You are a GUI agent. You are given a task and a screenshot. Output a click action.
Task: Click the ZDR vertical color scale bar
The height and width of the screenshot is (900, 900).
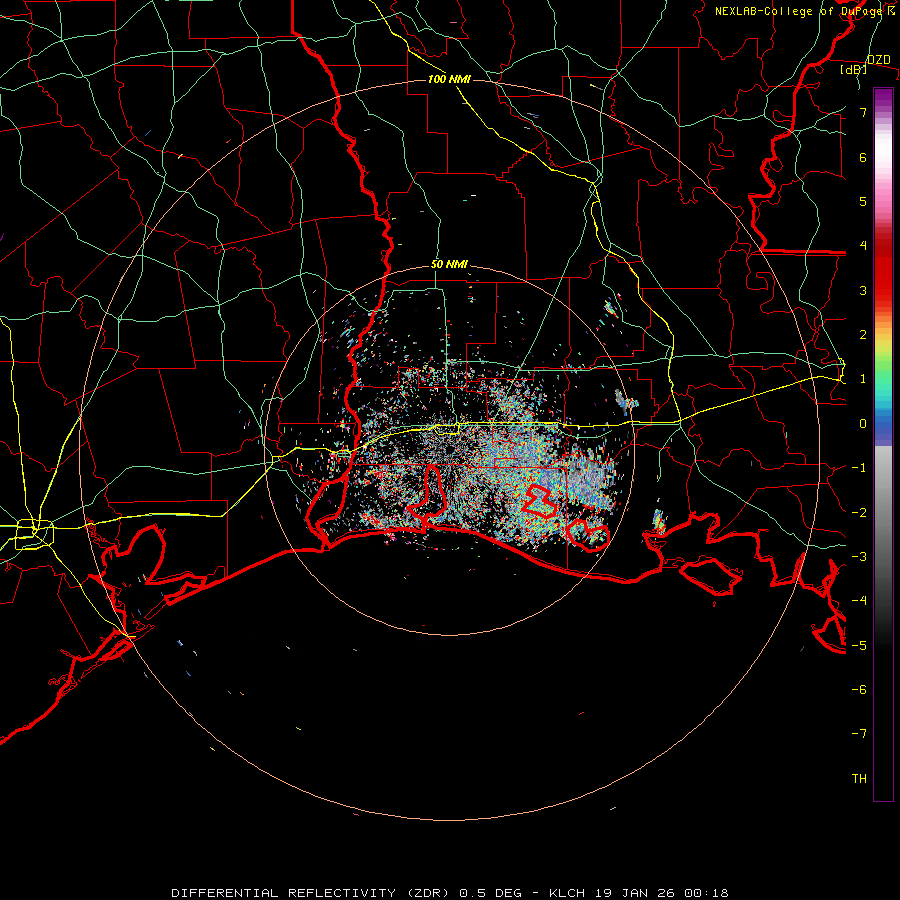(x=883, y=445)
